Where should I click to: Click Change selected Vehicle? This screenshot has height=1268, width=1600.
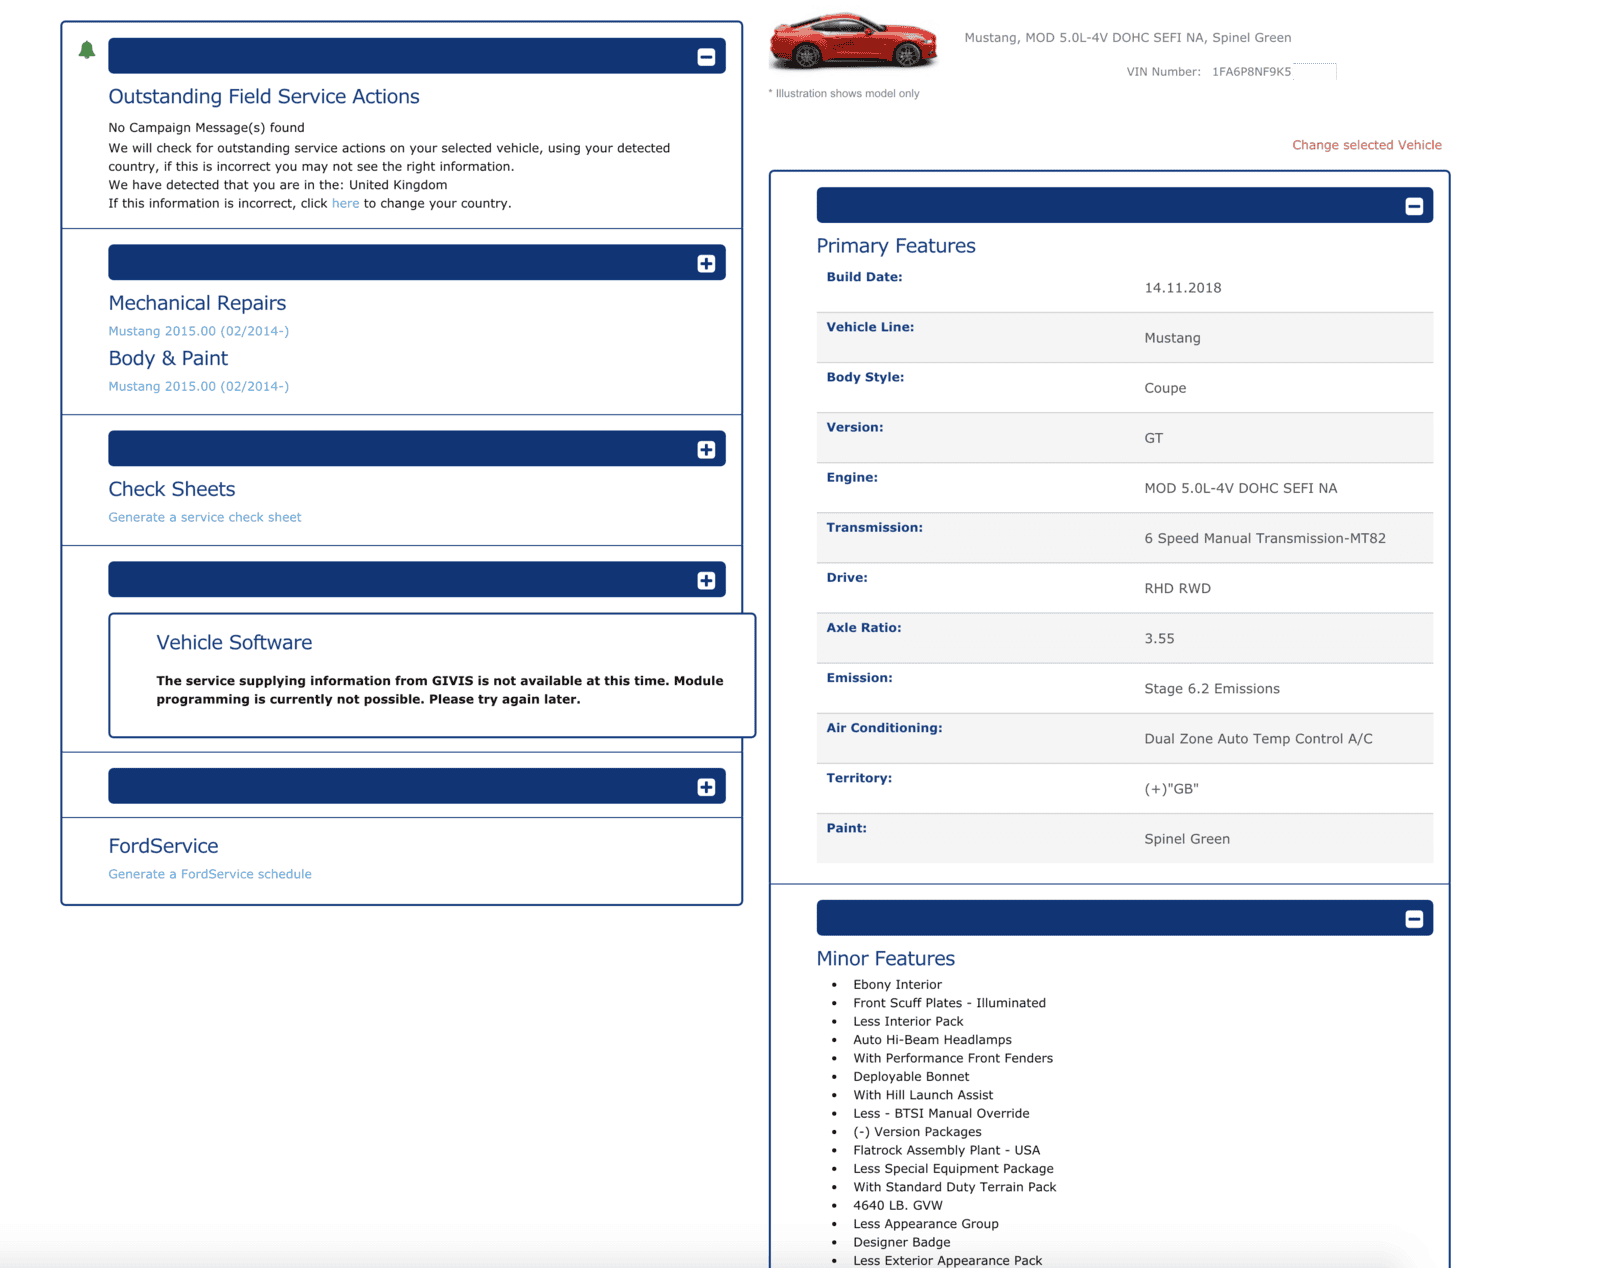tap(1366, 145)
